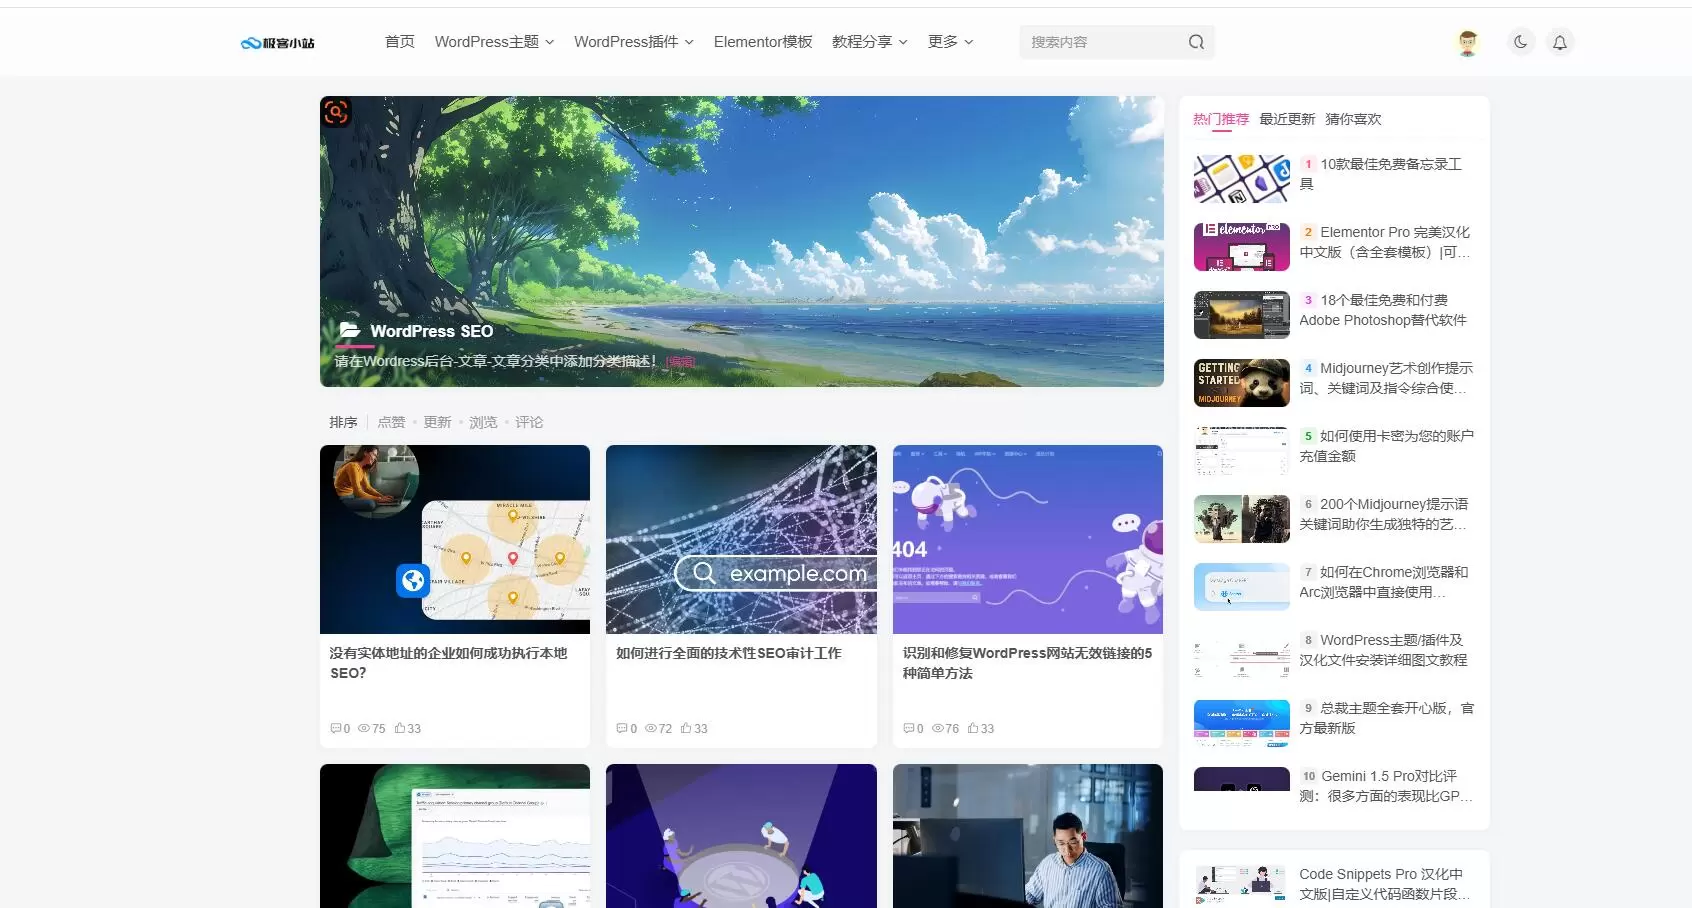
Task: Expand the WordPress插件 dropdown menu
Action: point(634,42)
